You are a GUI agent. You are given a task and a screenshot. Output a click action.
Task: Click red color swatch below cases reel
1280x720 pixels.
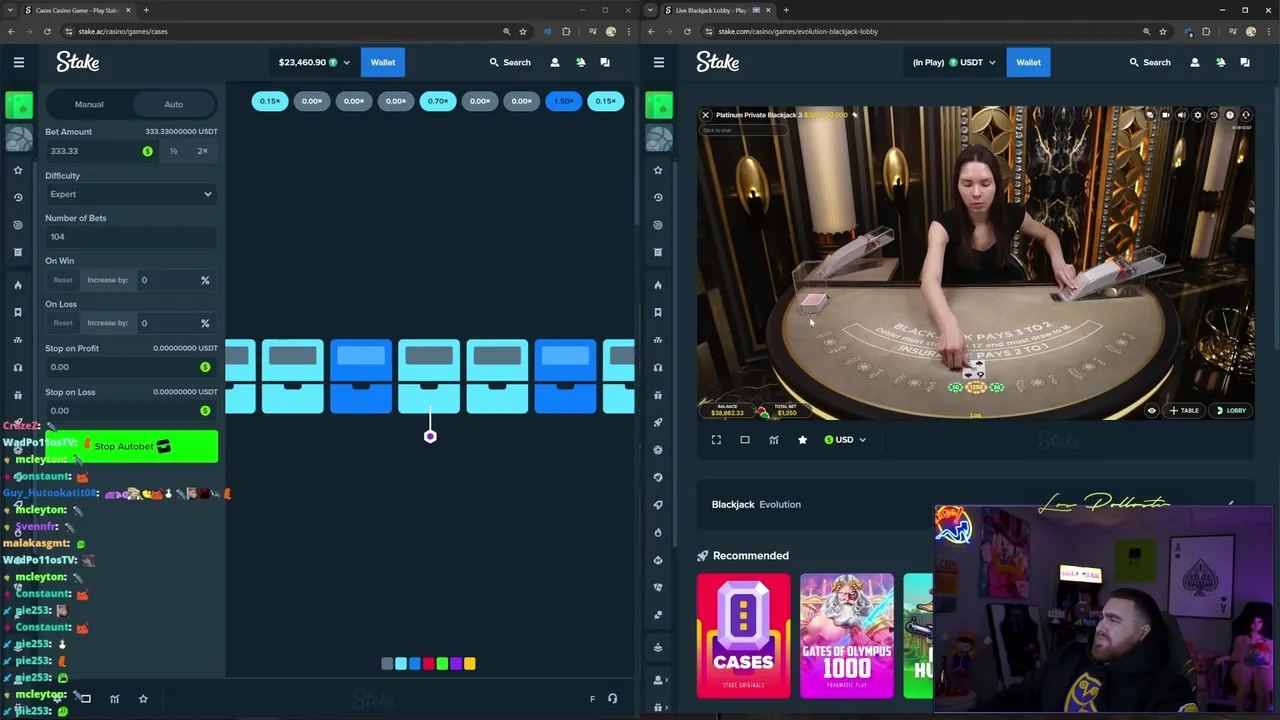(x=428, y=663)
